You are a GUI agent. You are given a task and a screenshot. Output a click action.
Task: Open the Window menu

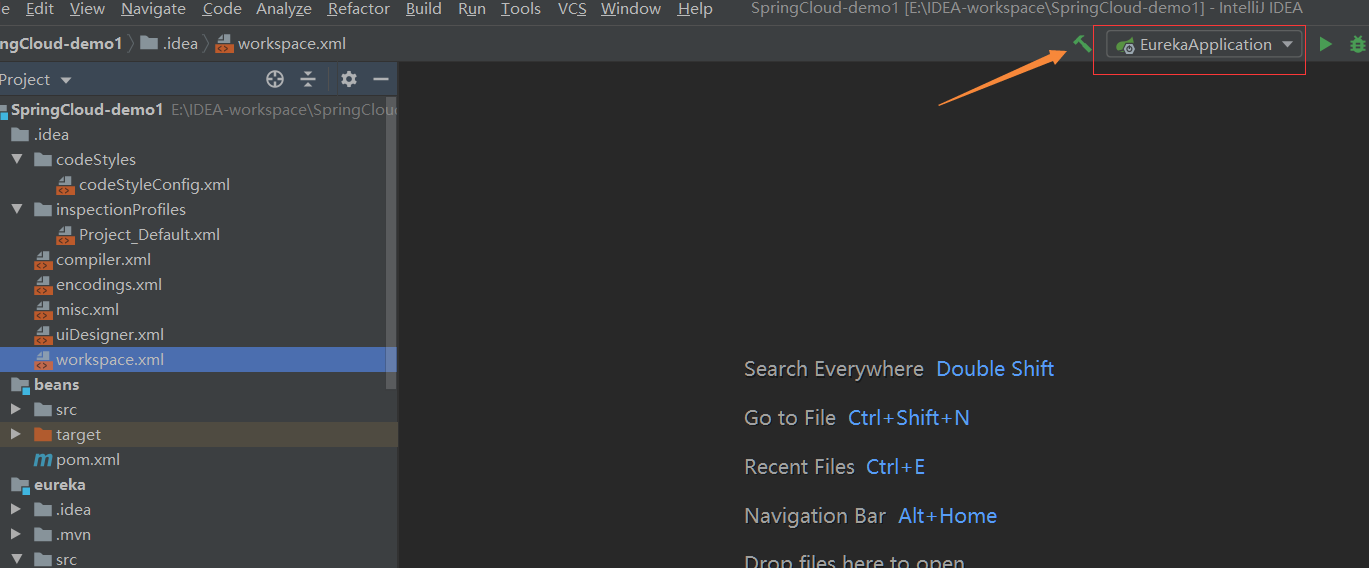[x=631, y=9]
